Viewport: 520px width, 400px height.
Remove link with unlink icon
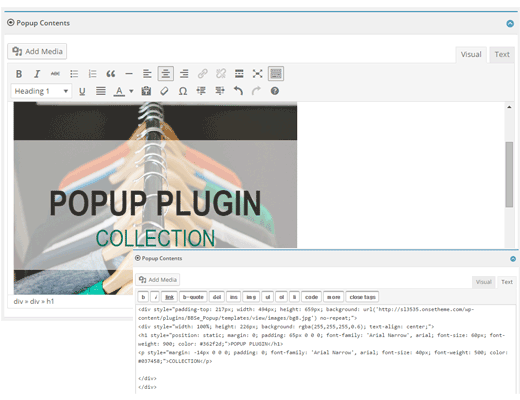(x=221, y=74)
